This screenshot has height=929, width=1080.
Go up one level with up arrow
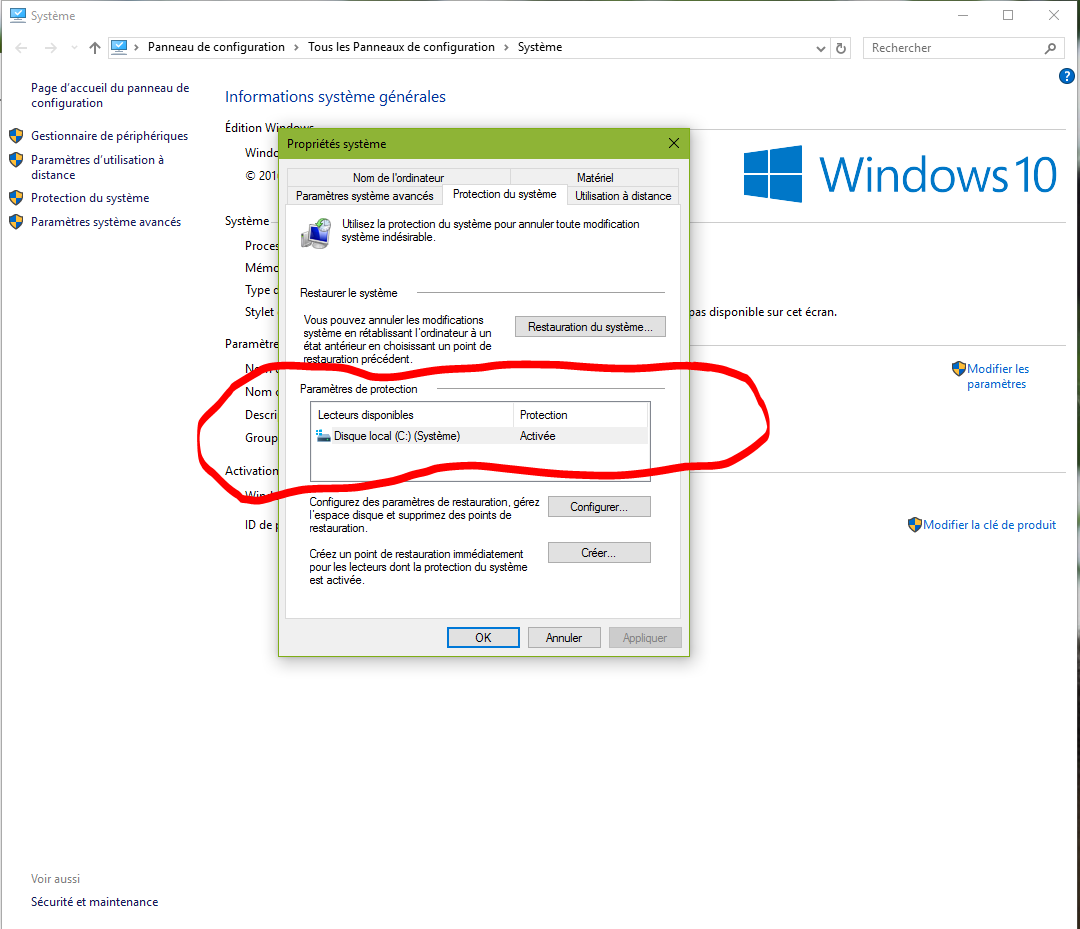[95, 48]
